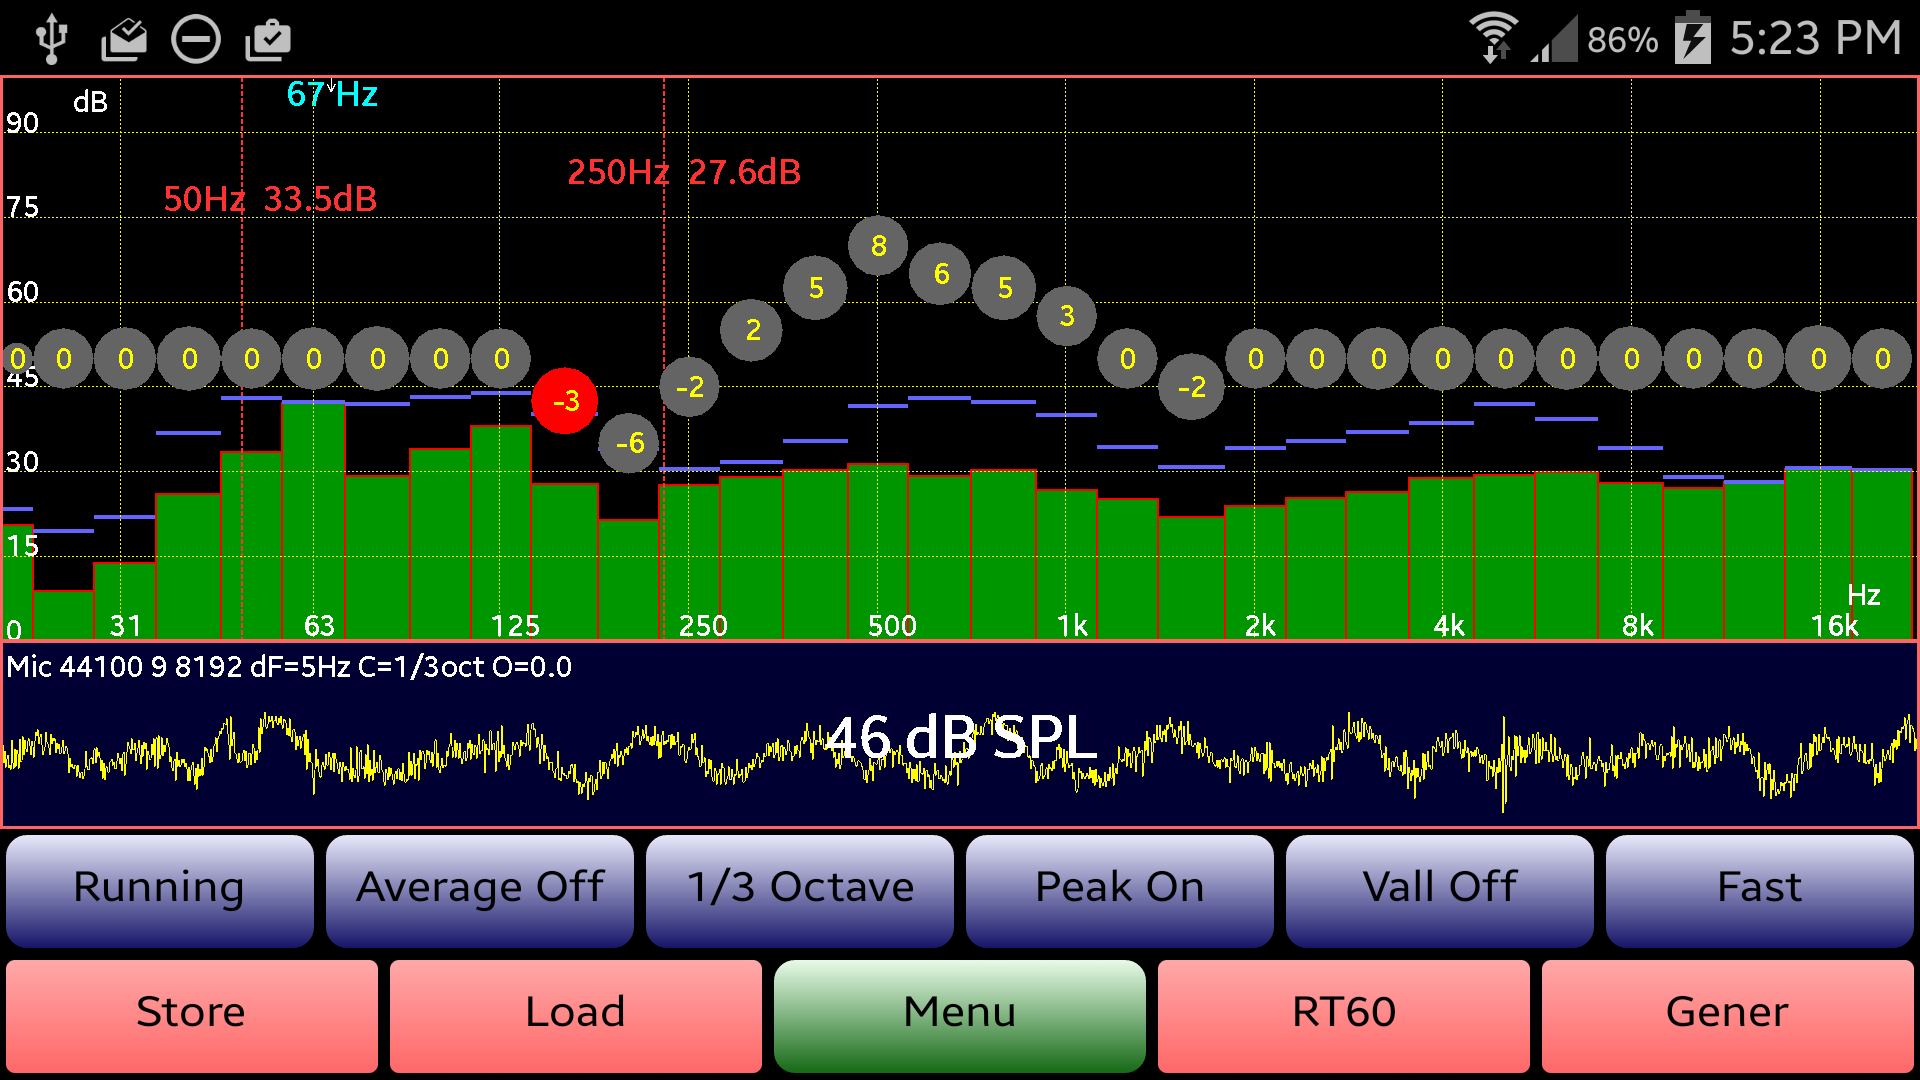Screen dimensions: 1920x1080
Task: Click the battery charging indicator
Action: [1692, 37]
